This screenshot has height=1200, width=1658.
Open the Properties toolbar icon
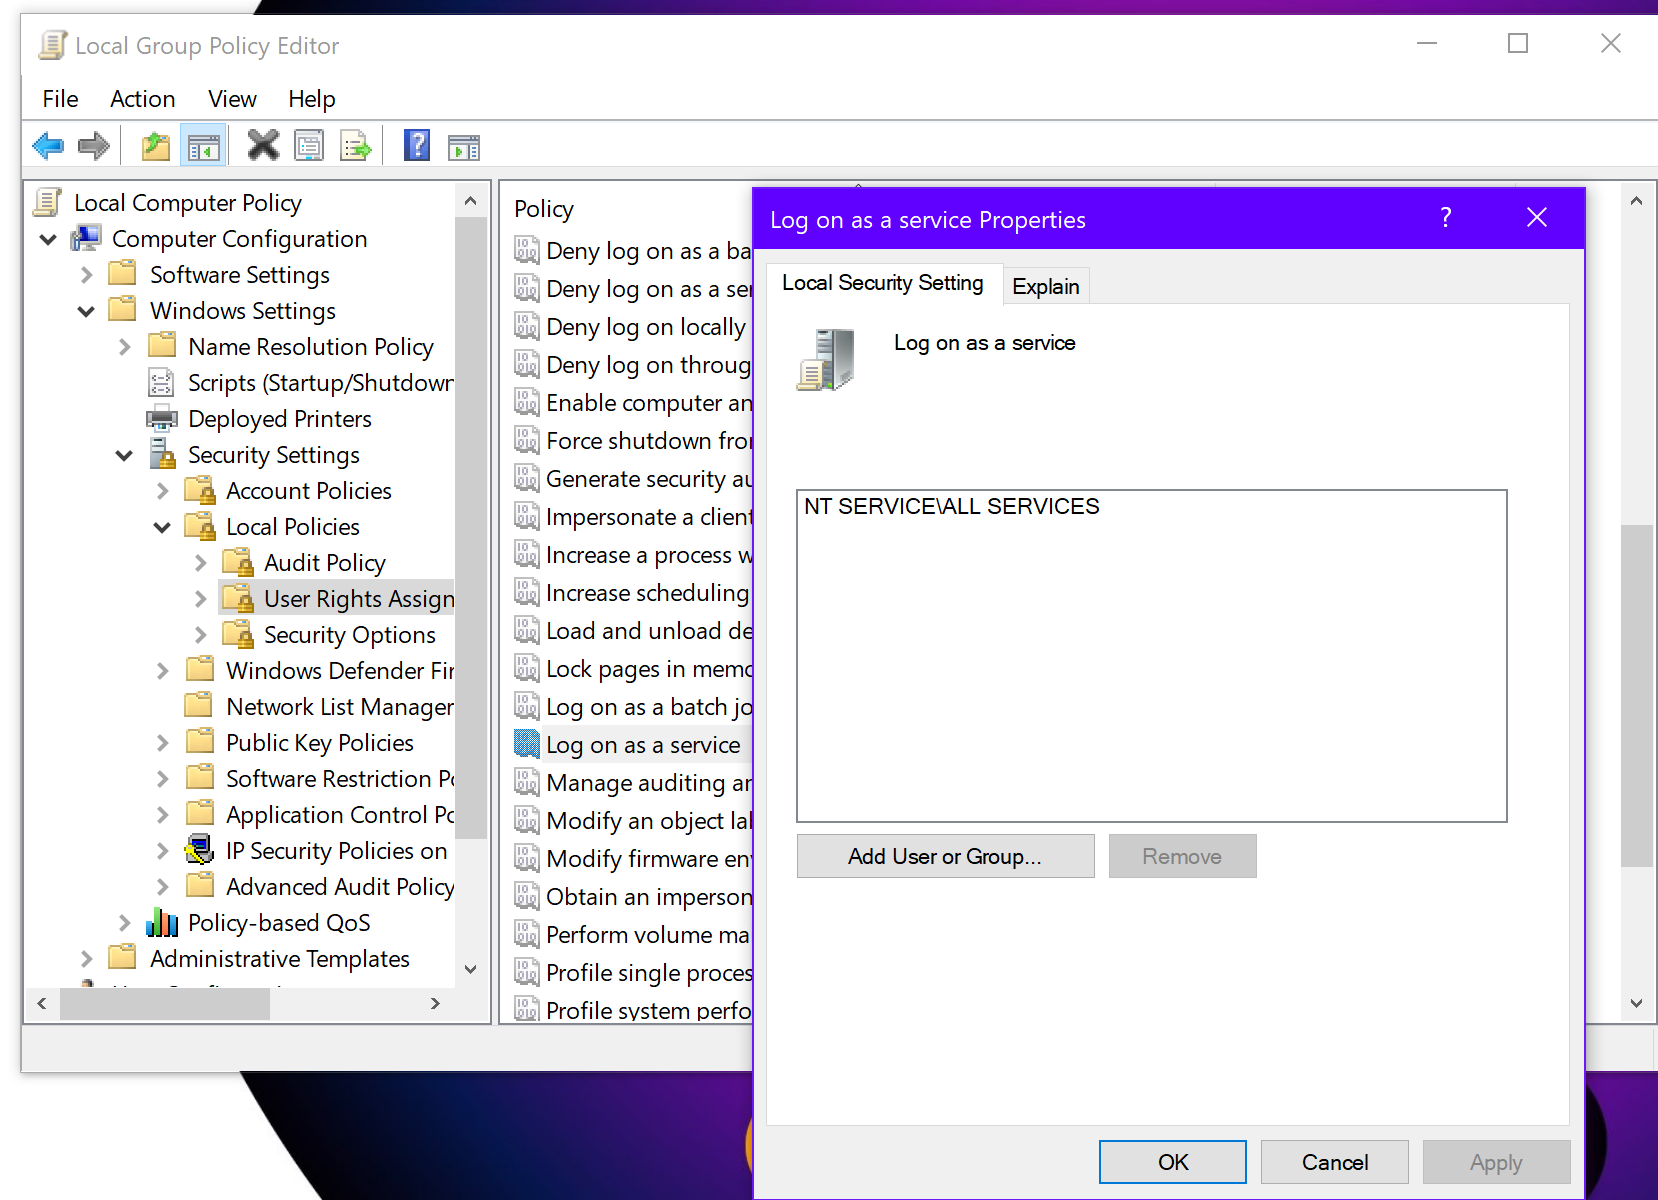click(309, 146)
